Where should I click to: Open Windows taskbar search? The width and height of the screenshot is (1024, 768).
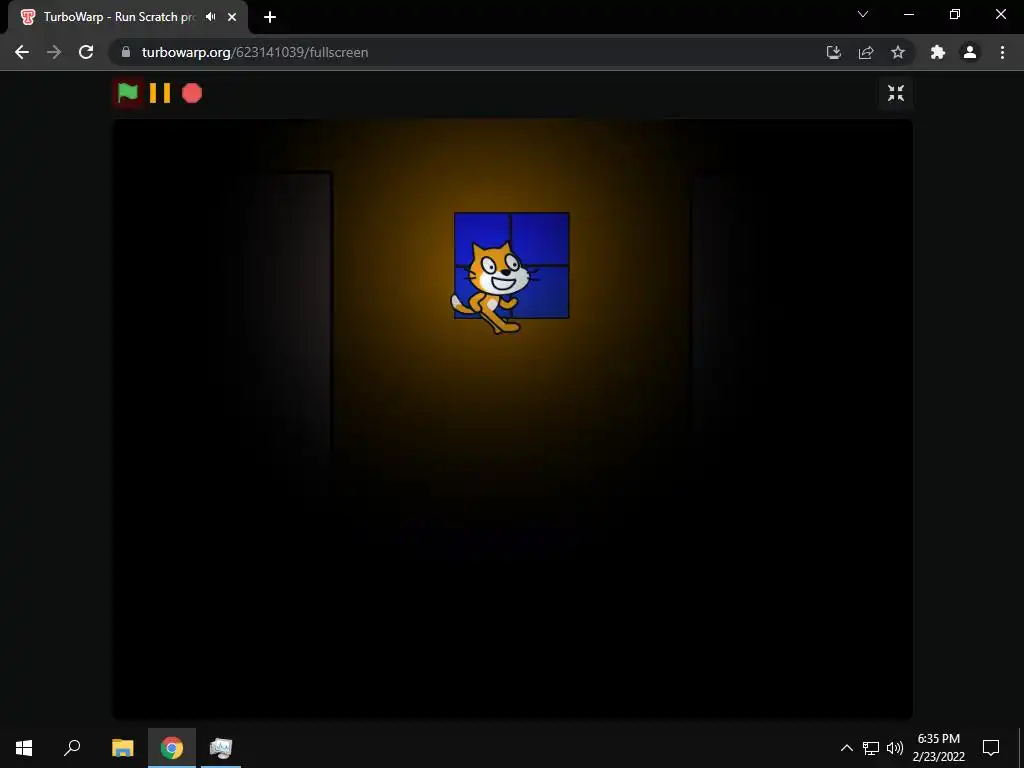(x=72, y=747)
